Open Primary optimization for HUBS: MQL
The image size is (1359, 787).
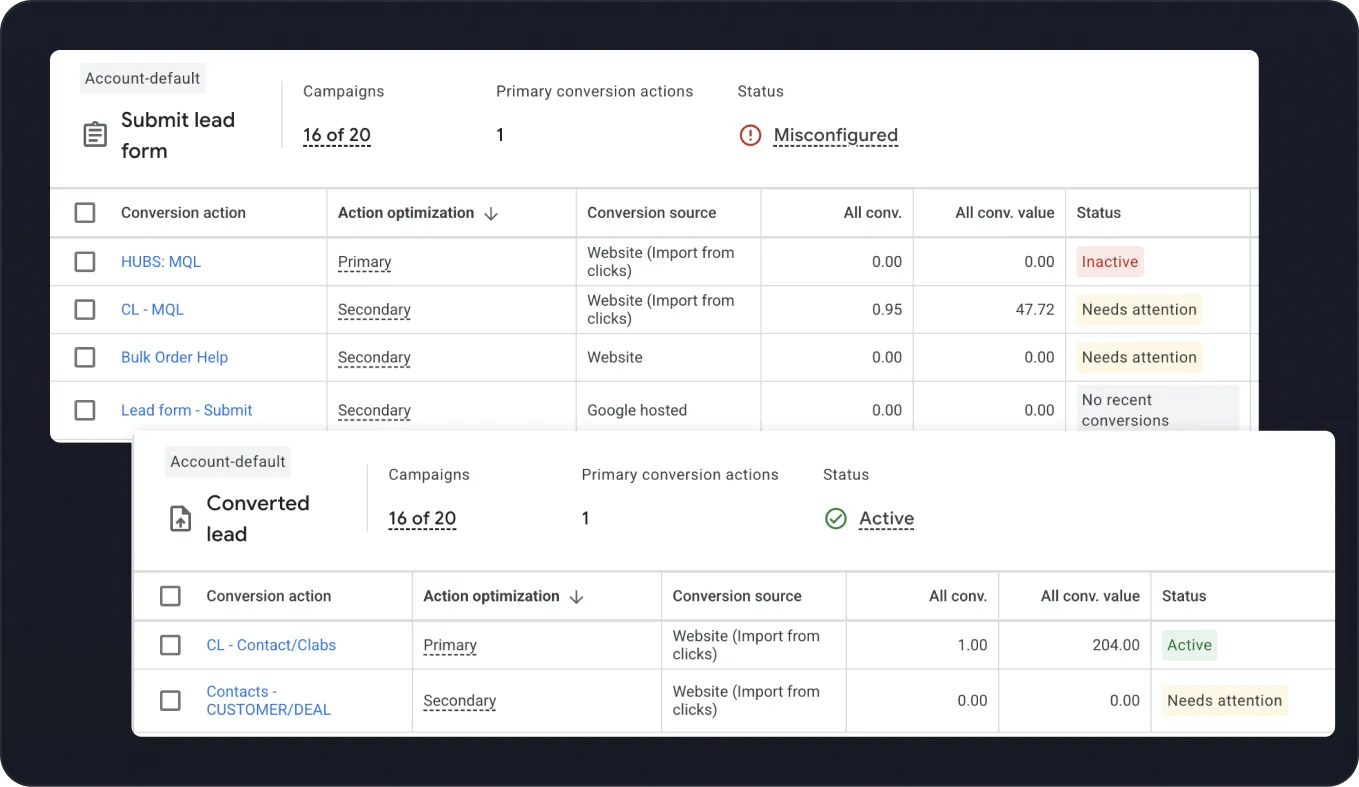(364, 262)
